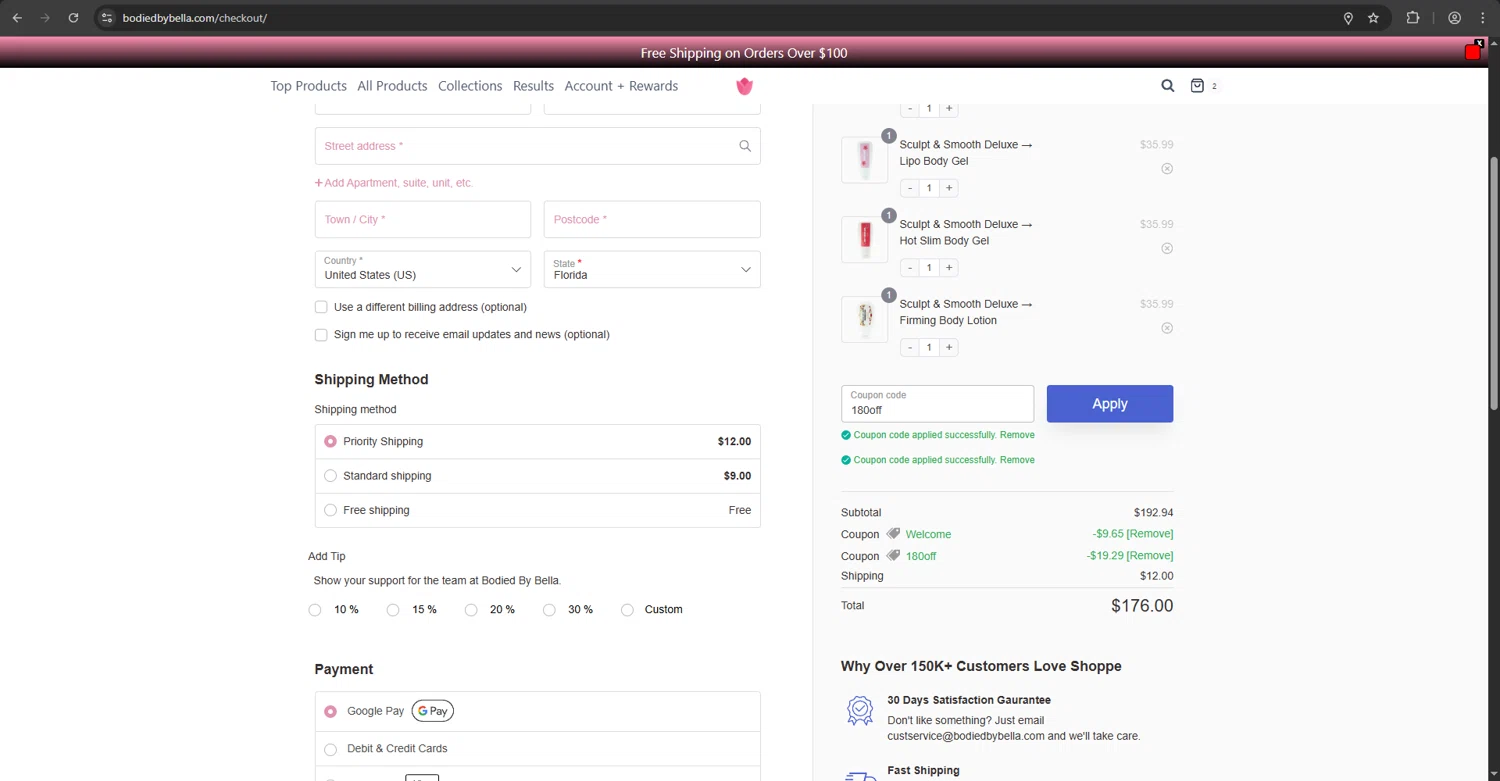Click search icon in Street address field
1500x781 pixels.
click(745, 146)
